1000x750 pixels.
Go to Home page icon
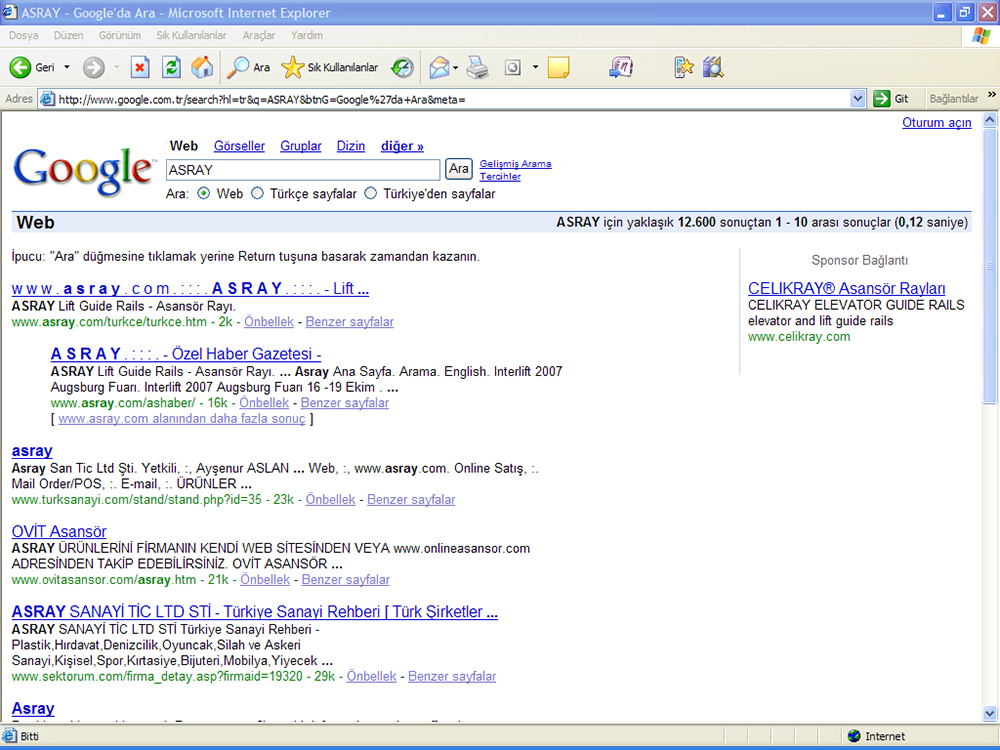202,67
